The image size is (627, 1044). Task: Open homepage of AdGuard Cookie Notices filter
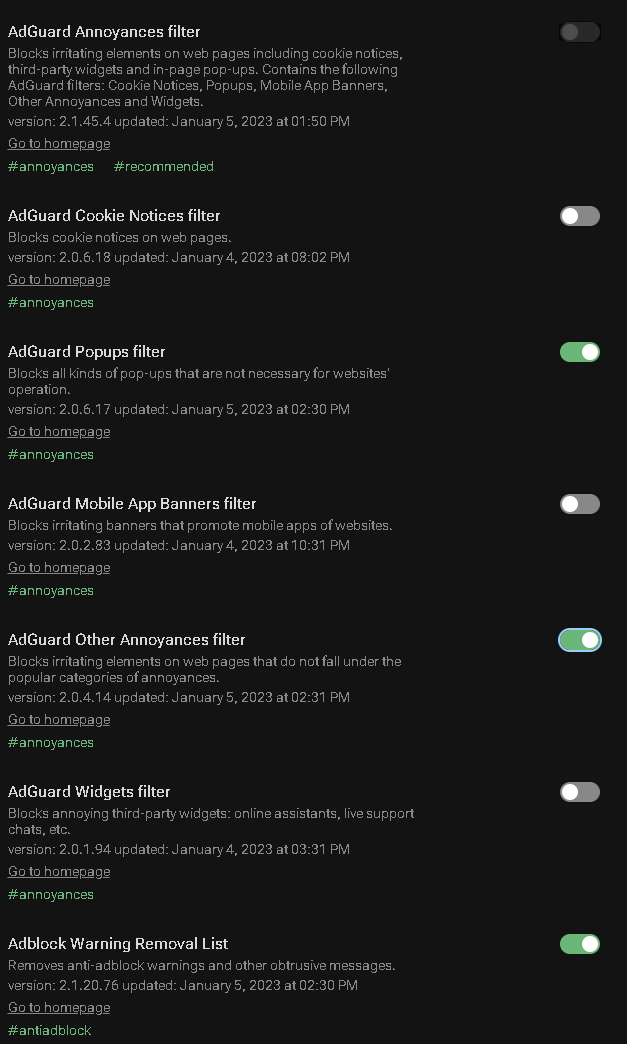pyautogui.click(x=58, y=279)
